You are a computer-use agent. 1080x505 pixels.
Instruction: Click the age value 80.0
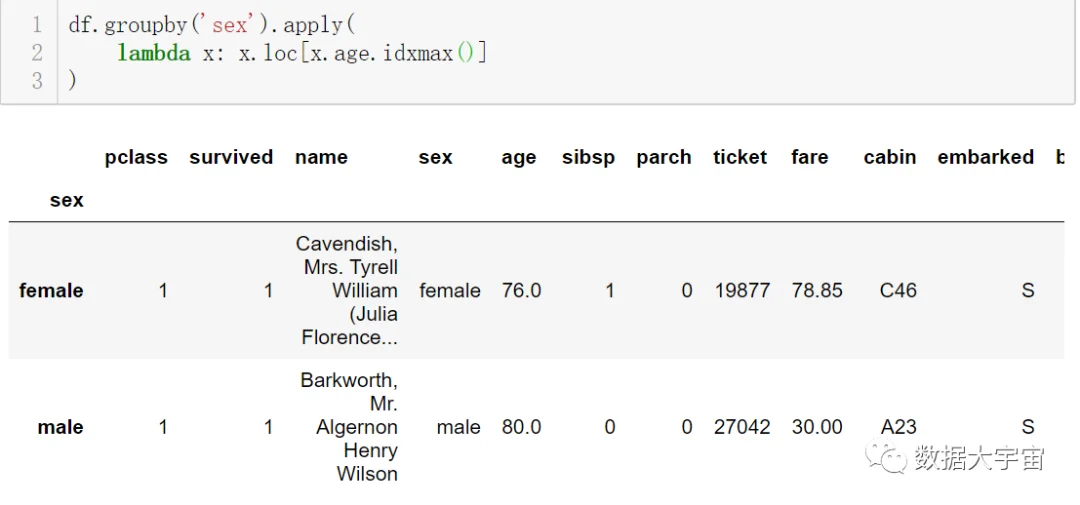pyautogui.click(x=521, y=427)
